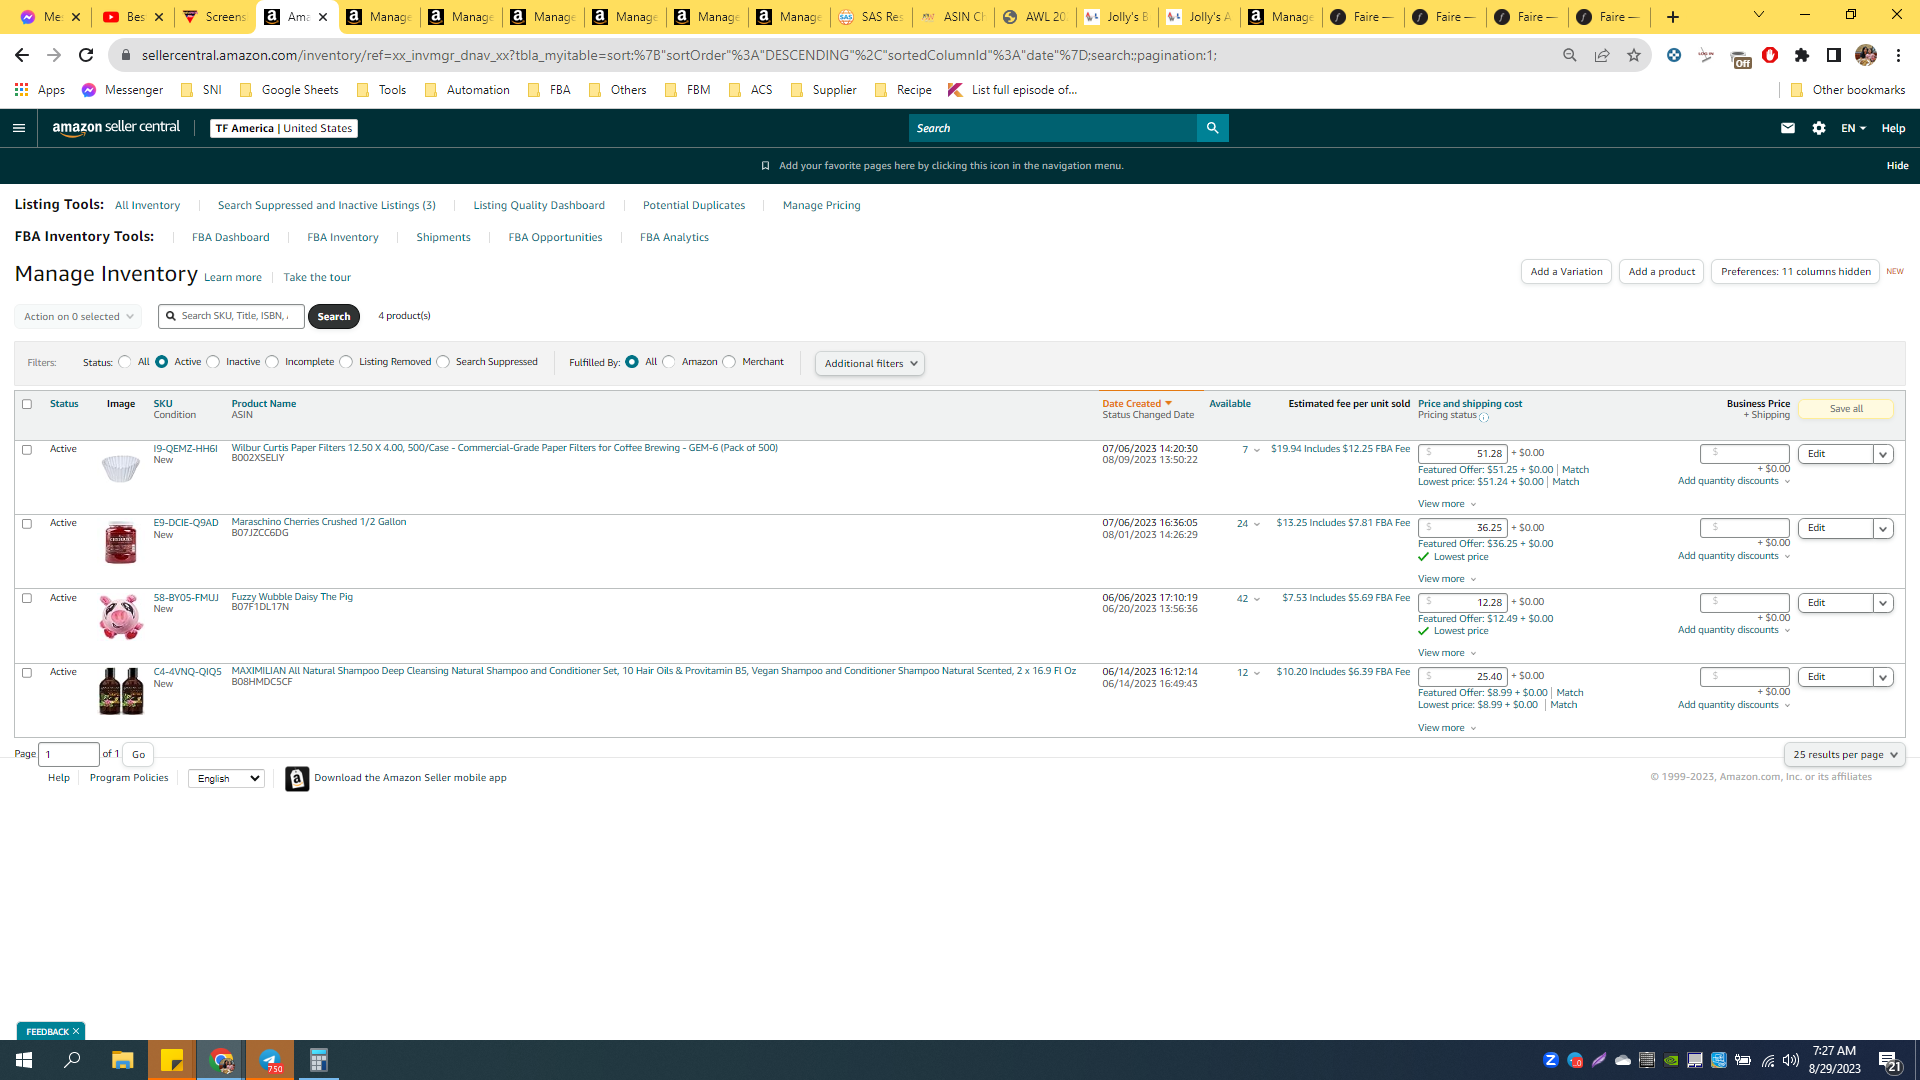Open the English language dropdown in footer
Image resolution: width=1920 pixels, height=1080 pixels.
point(226,779)
